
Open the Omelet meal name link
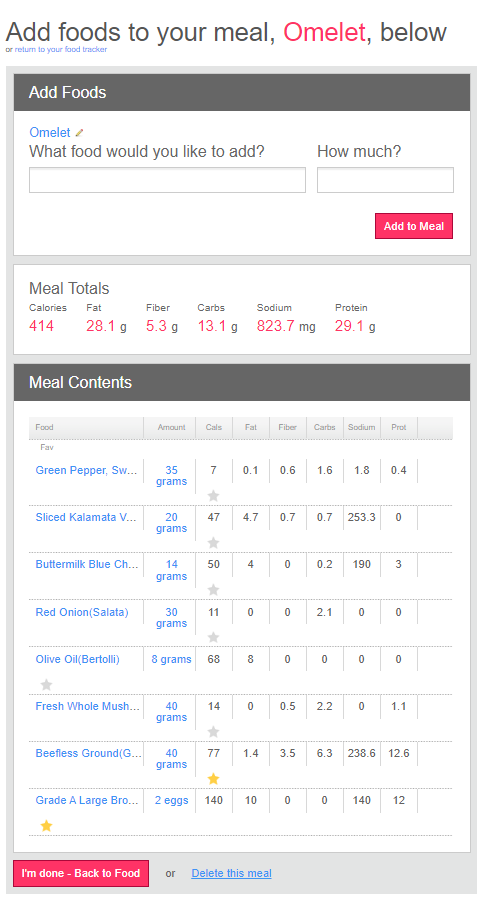pyautogui.click(x=50, y=133)
